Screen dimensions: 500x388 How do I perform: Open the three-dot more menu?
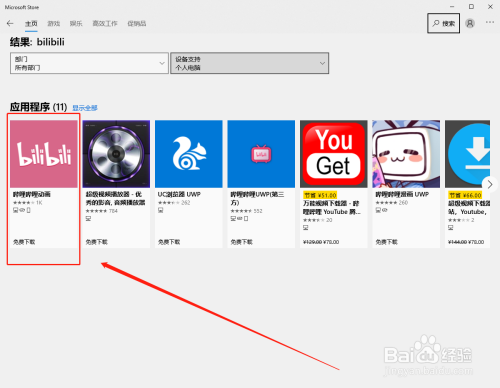pyautogui.click(x=490, y=22)
